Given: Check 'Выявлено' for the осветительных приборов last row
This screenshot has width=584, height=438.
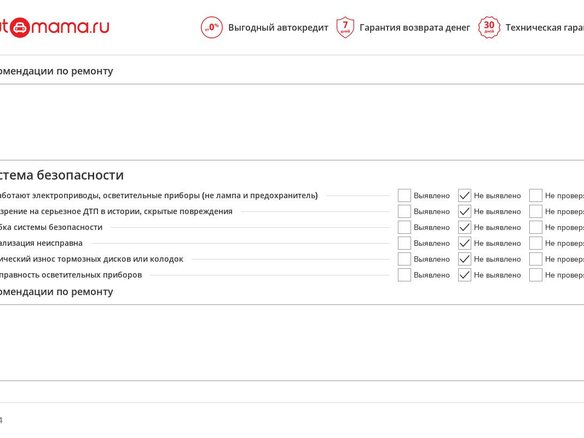Looking at the screenshot, I should [x=404, y=275].
